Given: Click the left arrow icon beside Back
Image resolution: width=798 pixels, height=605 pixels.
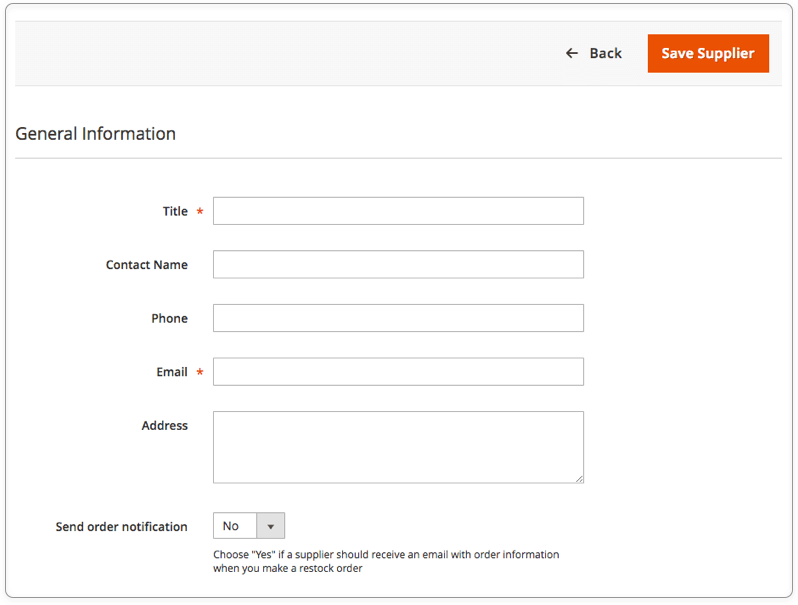Looking at the screenshot, I should click(572, 53).
